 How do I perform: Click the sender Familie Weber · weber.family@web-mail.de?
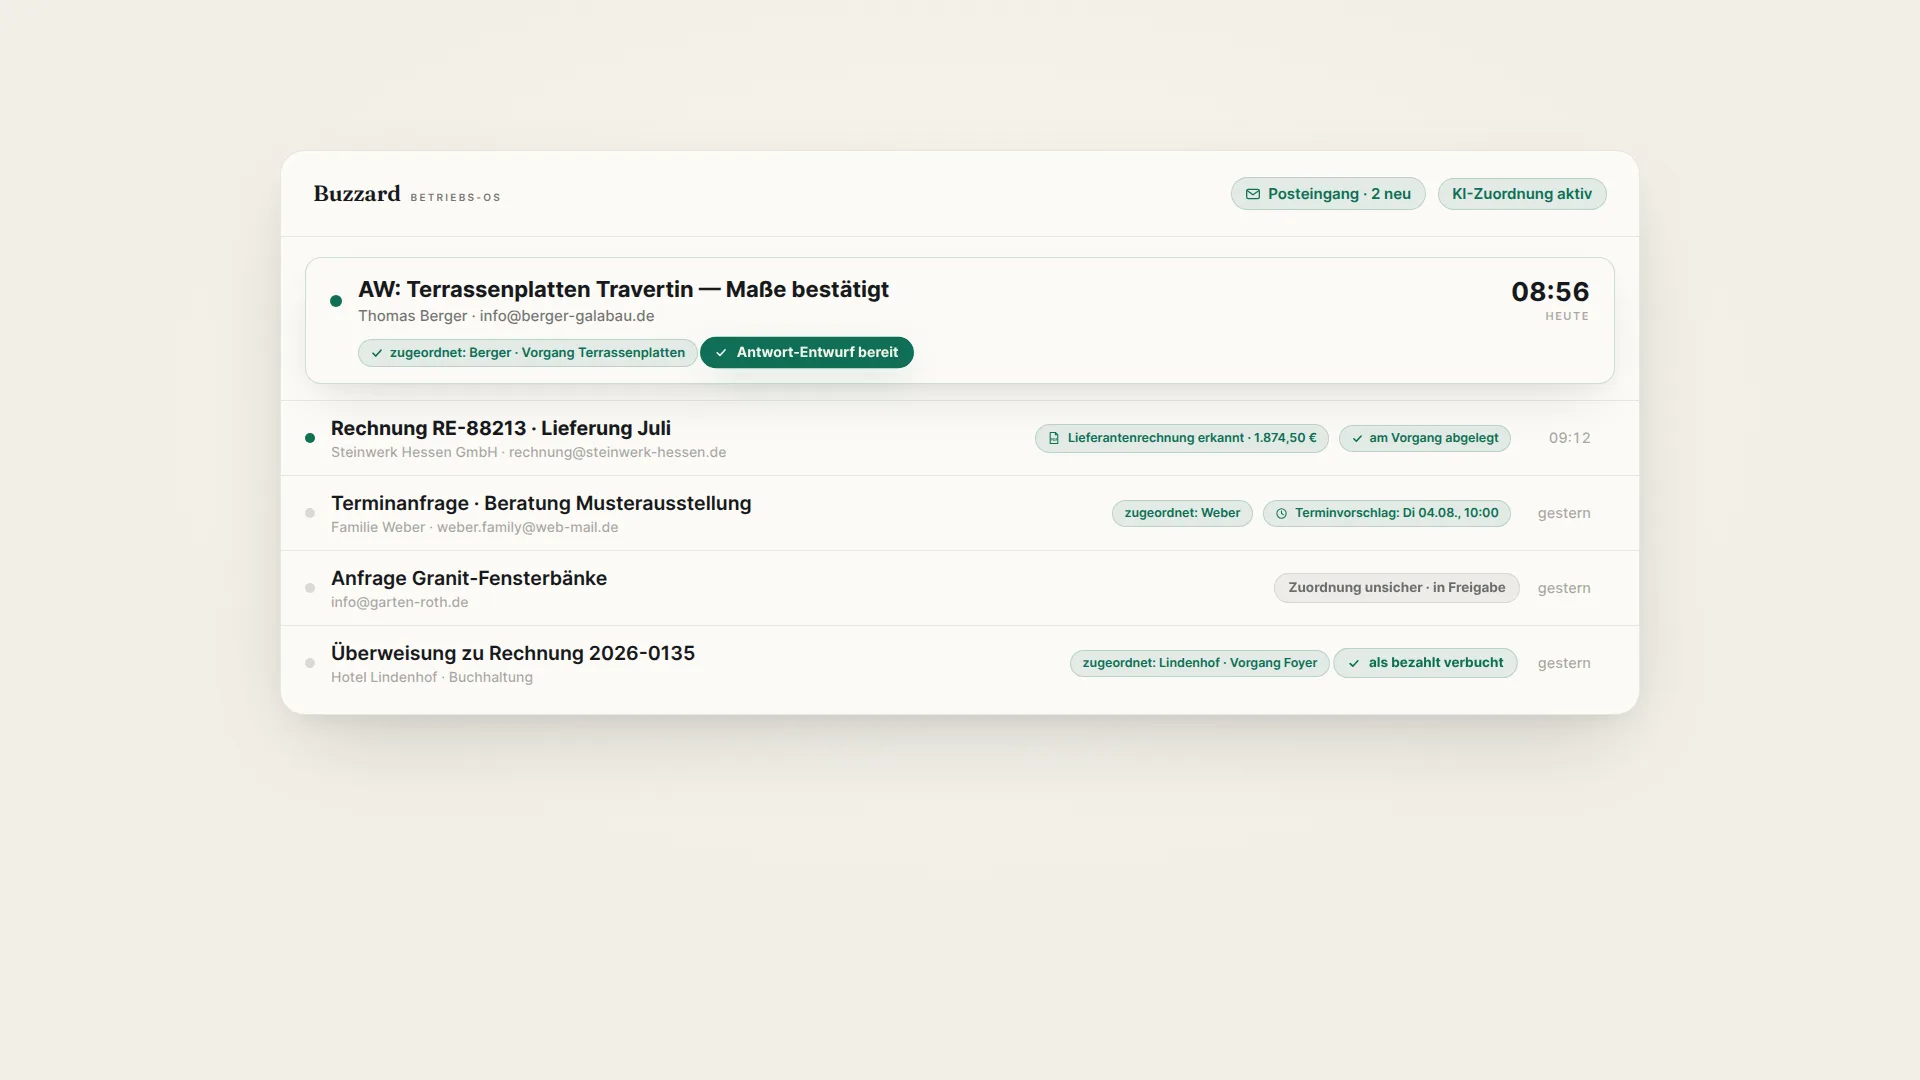475,527
